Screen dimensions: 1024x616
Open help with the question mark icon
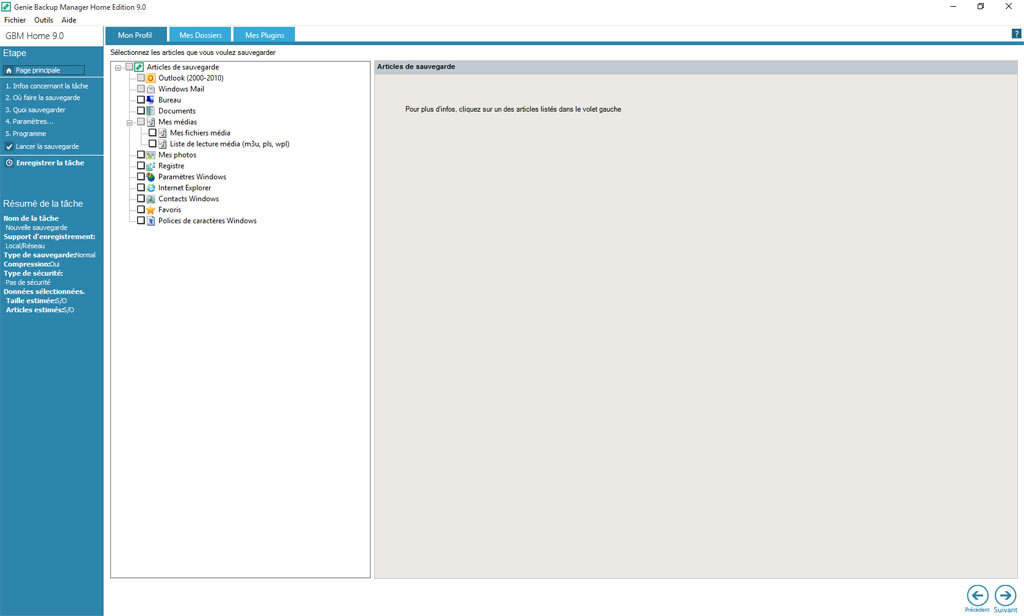[x=1016, y=34]
